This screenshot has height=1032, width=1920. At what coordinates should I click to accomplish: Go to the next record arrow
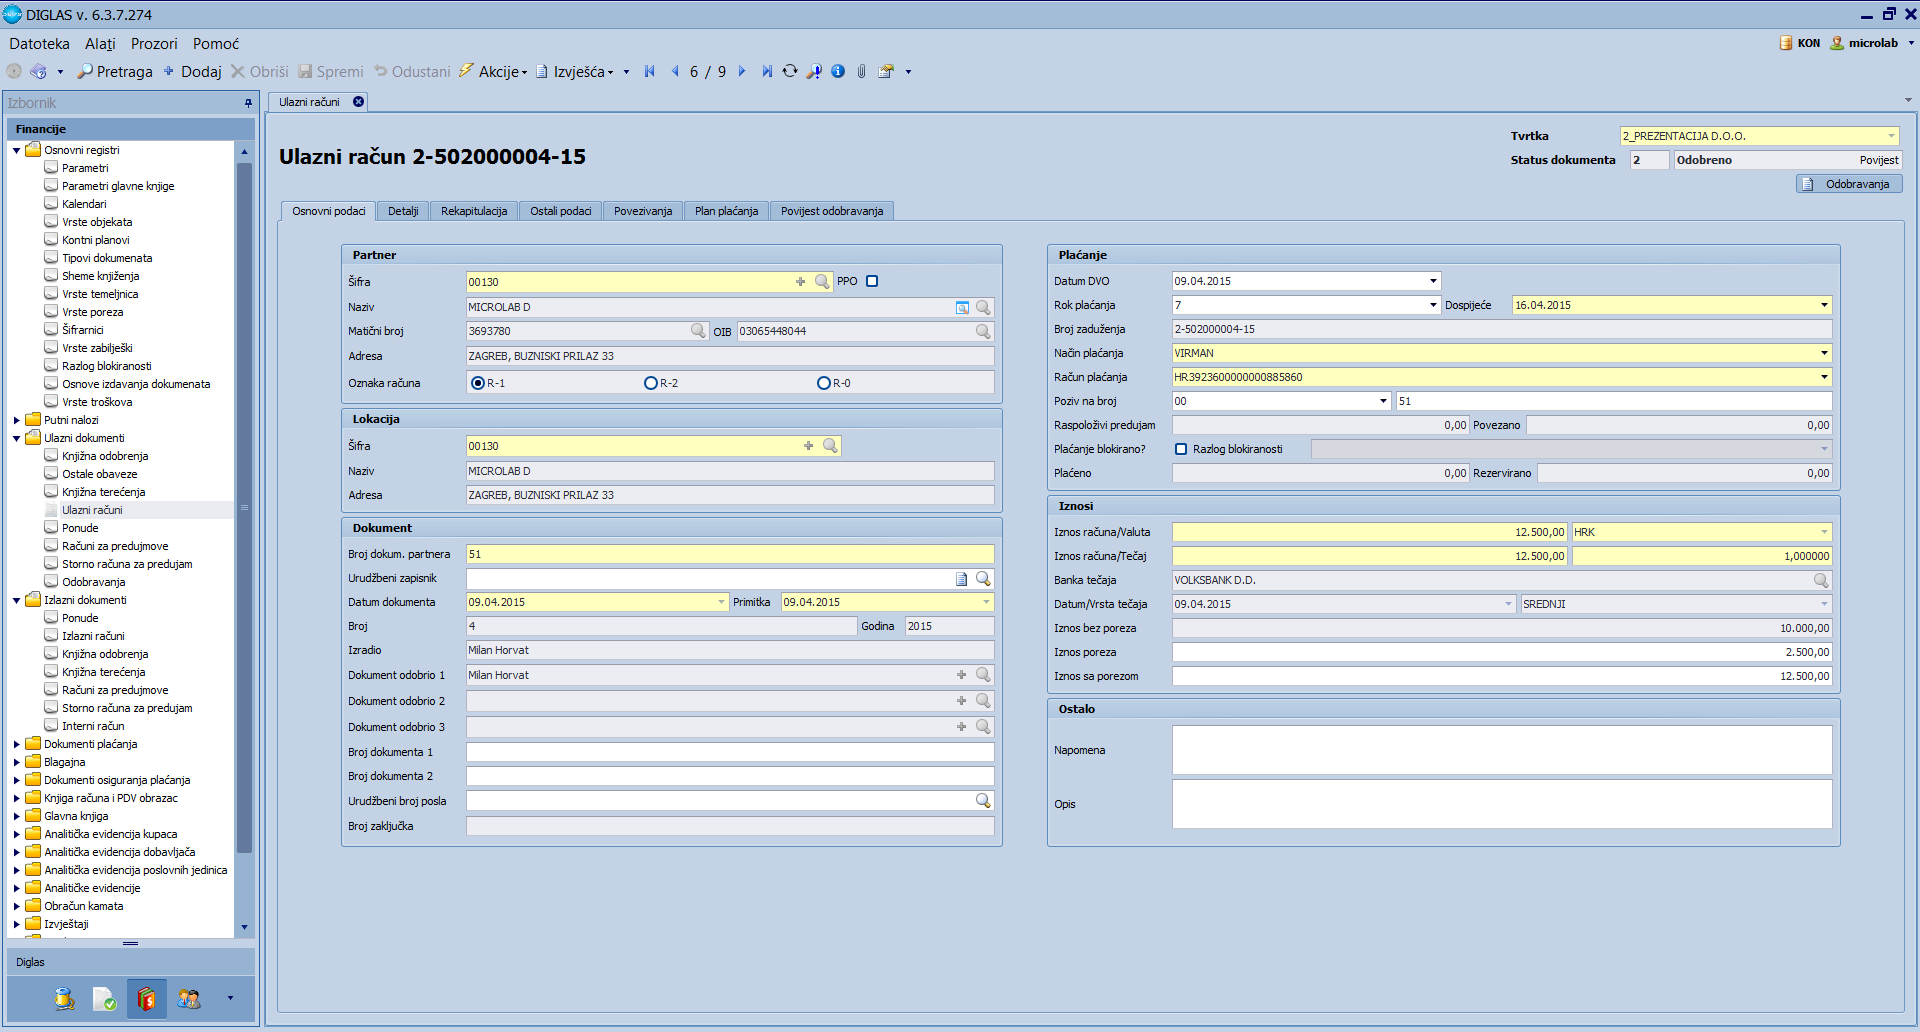click(x=742, y=71)
